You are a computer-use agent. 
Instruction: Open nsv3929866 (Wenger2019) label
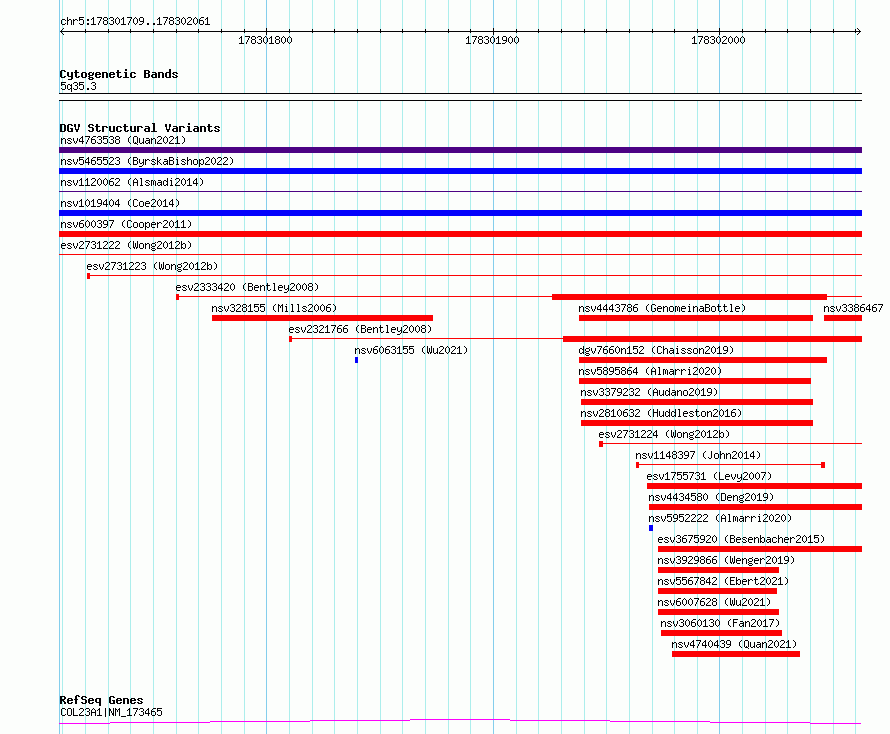pyautogui.click(x=726, y=560)
